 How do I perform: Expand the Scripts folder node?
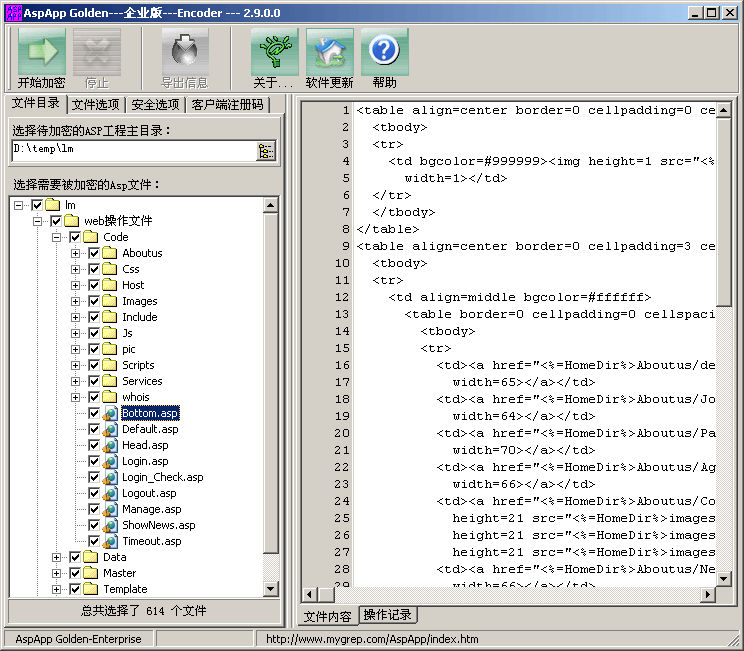[76, 365]
